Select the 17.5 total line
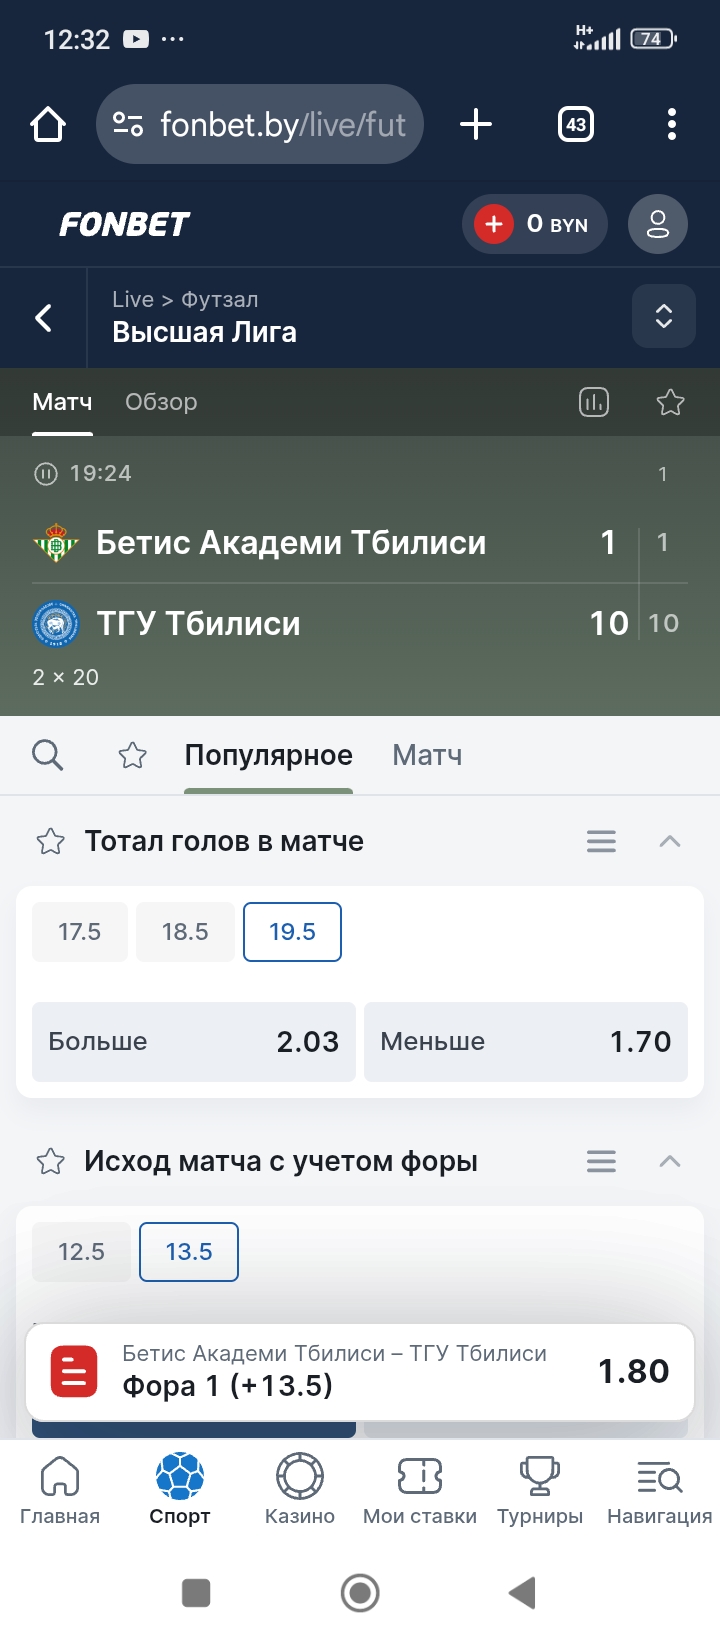 pos(80,932)
